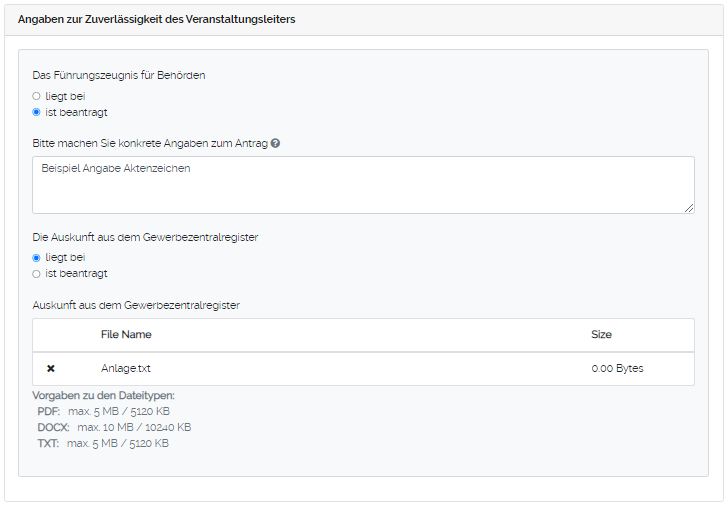Click the PDF max. 5 MB line

pyautogui.click(x=104, y=411)
